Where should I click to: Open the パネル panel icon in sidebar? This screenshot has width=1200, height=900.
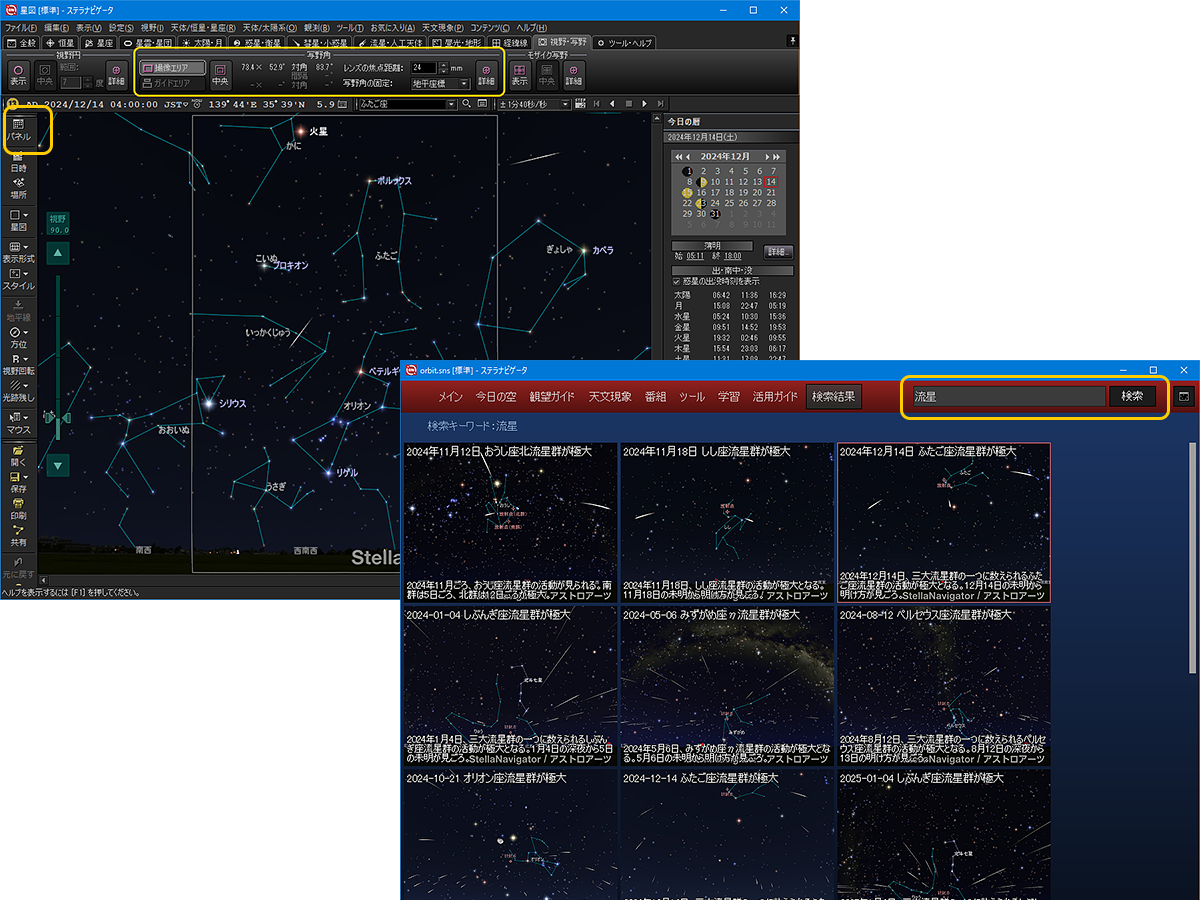click(18, 129)
